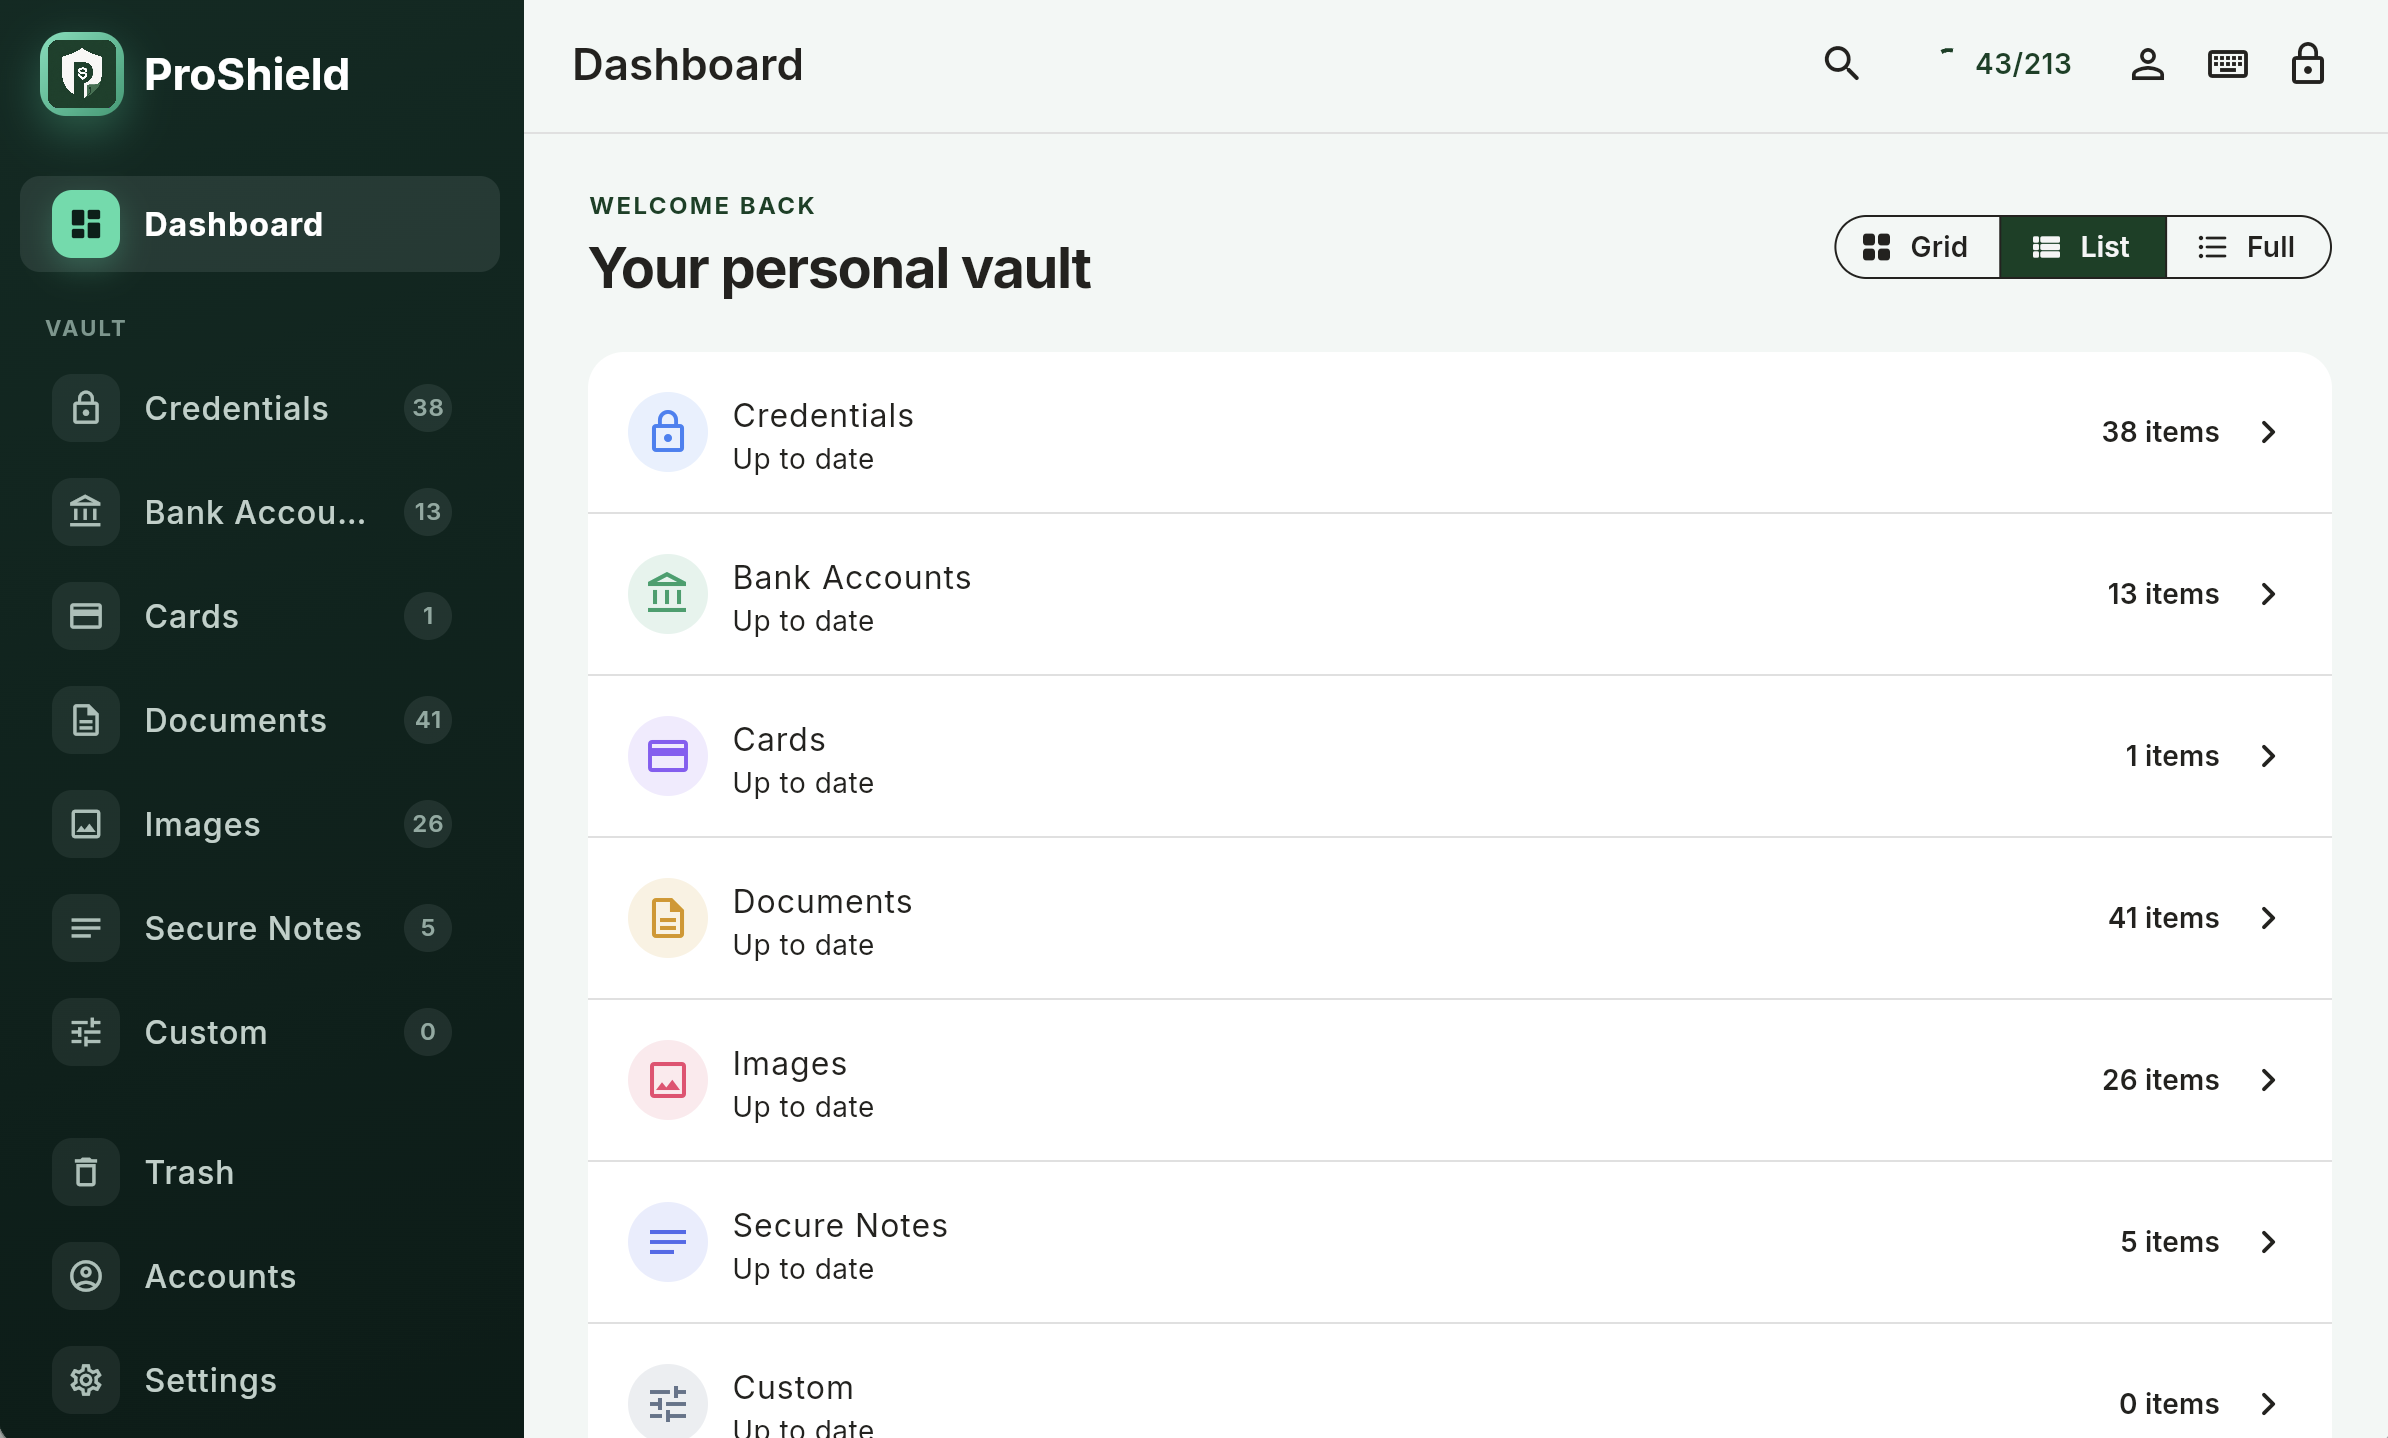Screen dimensions: 2388x1438
Task: Switch to Grid view
Action: coord(1917,247)
